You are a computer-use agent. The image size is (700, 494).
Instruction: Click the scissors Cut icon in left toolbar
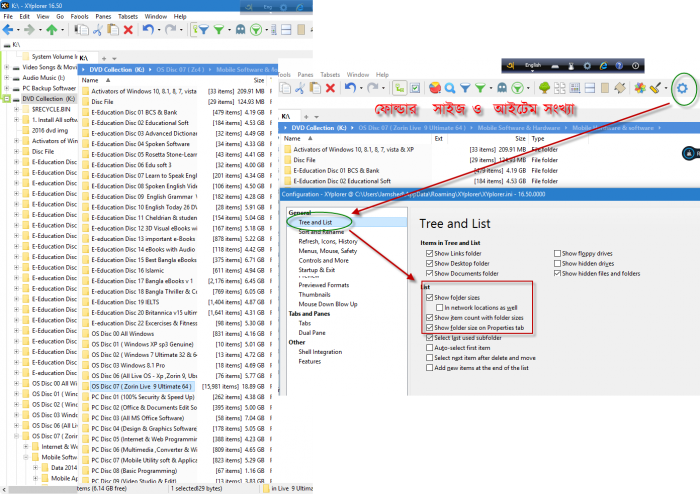pyautogui.click(x=97, y=30)
